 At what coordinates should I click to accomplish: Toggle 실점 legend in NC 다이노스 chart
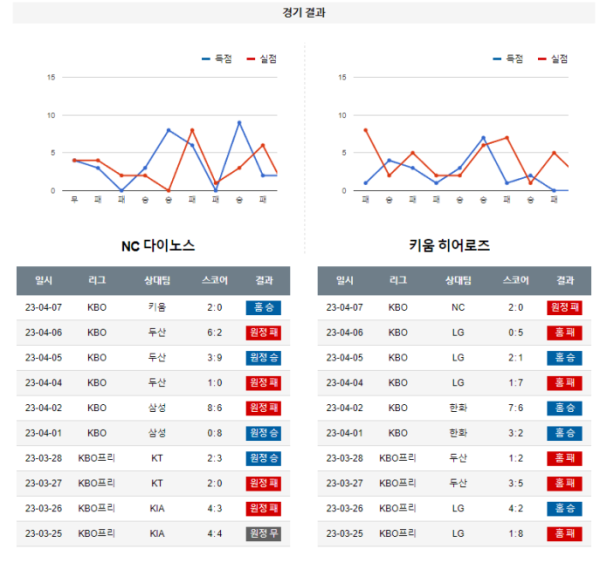click(262, 59)
